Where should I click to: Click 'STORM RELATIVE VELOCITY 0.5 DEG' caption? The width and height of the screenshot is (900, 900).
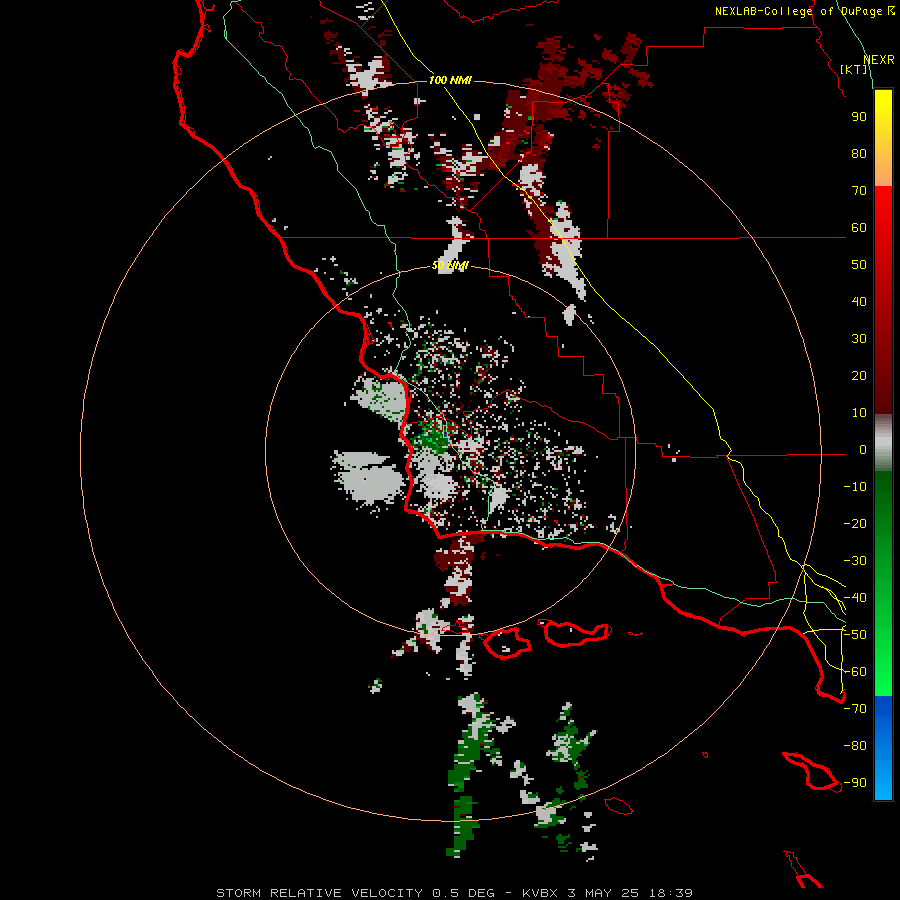(x=355, y=893)
